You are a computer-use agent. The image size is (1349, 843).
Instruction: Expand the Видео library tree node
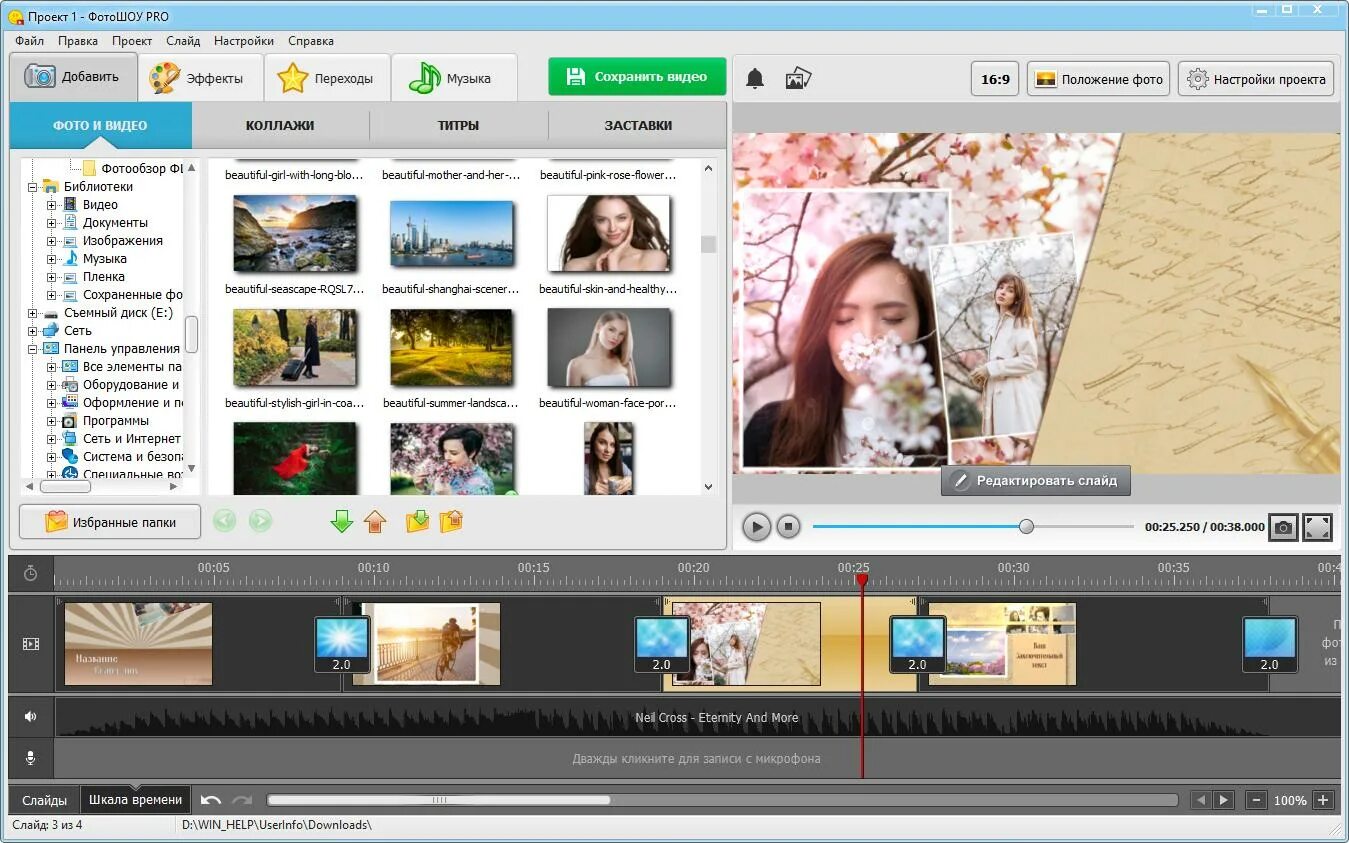tap(52, 205)
